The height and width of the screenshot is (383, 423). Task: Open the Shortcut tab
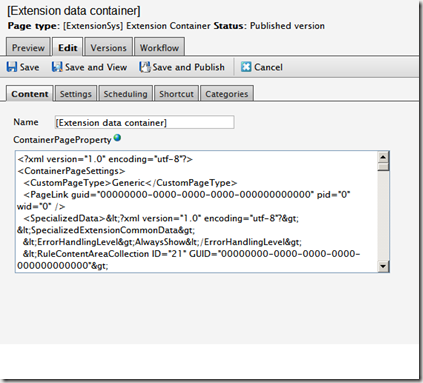coord(176,94)
